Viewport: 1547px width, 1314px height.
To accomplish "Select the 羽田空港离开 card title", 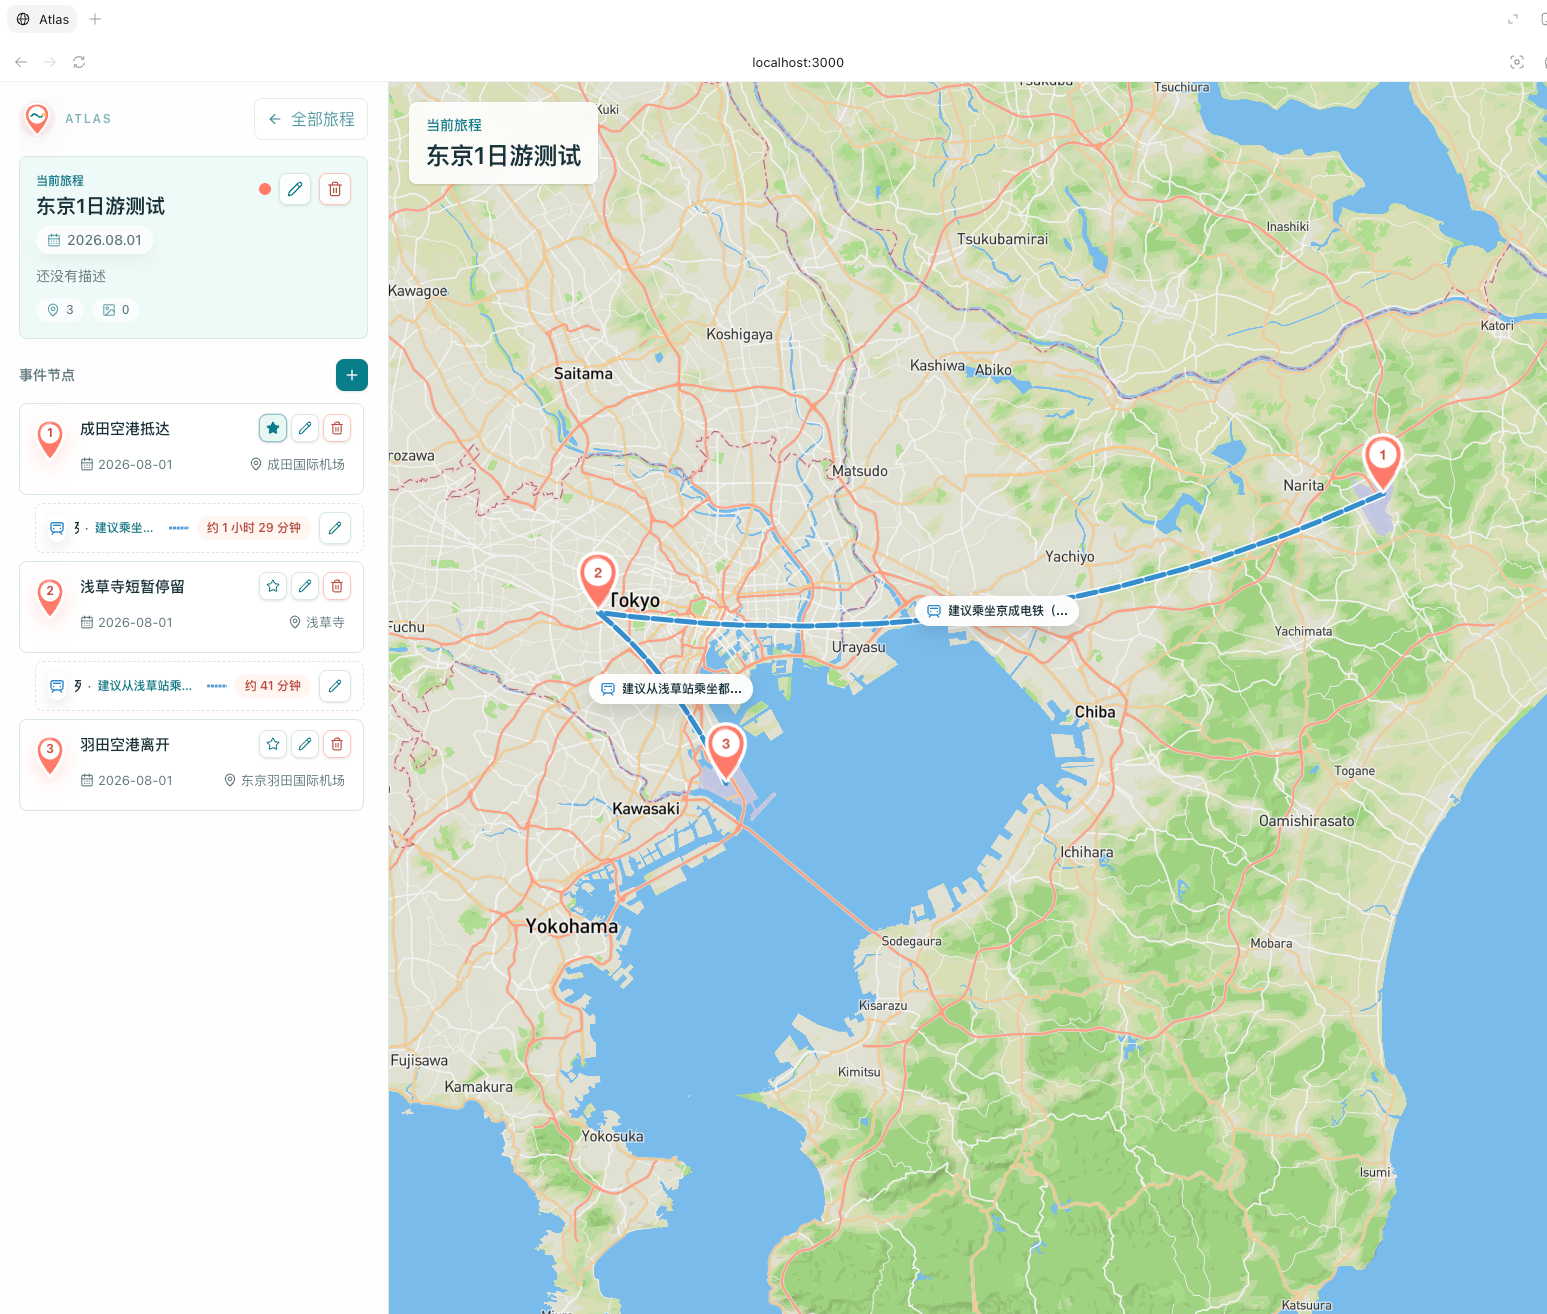I will point(125,745).
